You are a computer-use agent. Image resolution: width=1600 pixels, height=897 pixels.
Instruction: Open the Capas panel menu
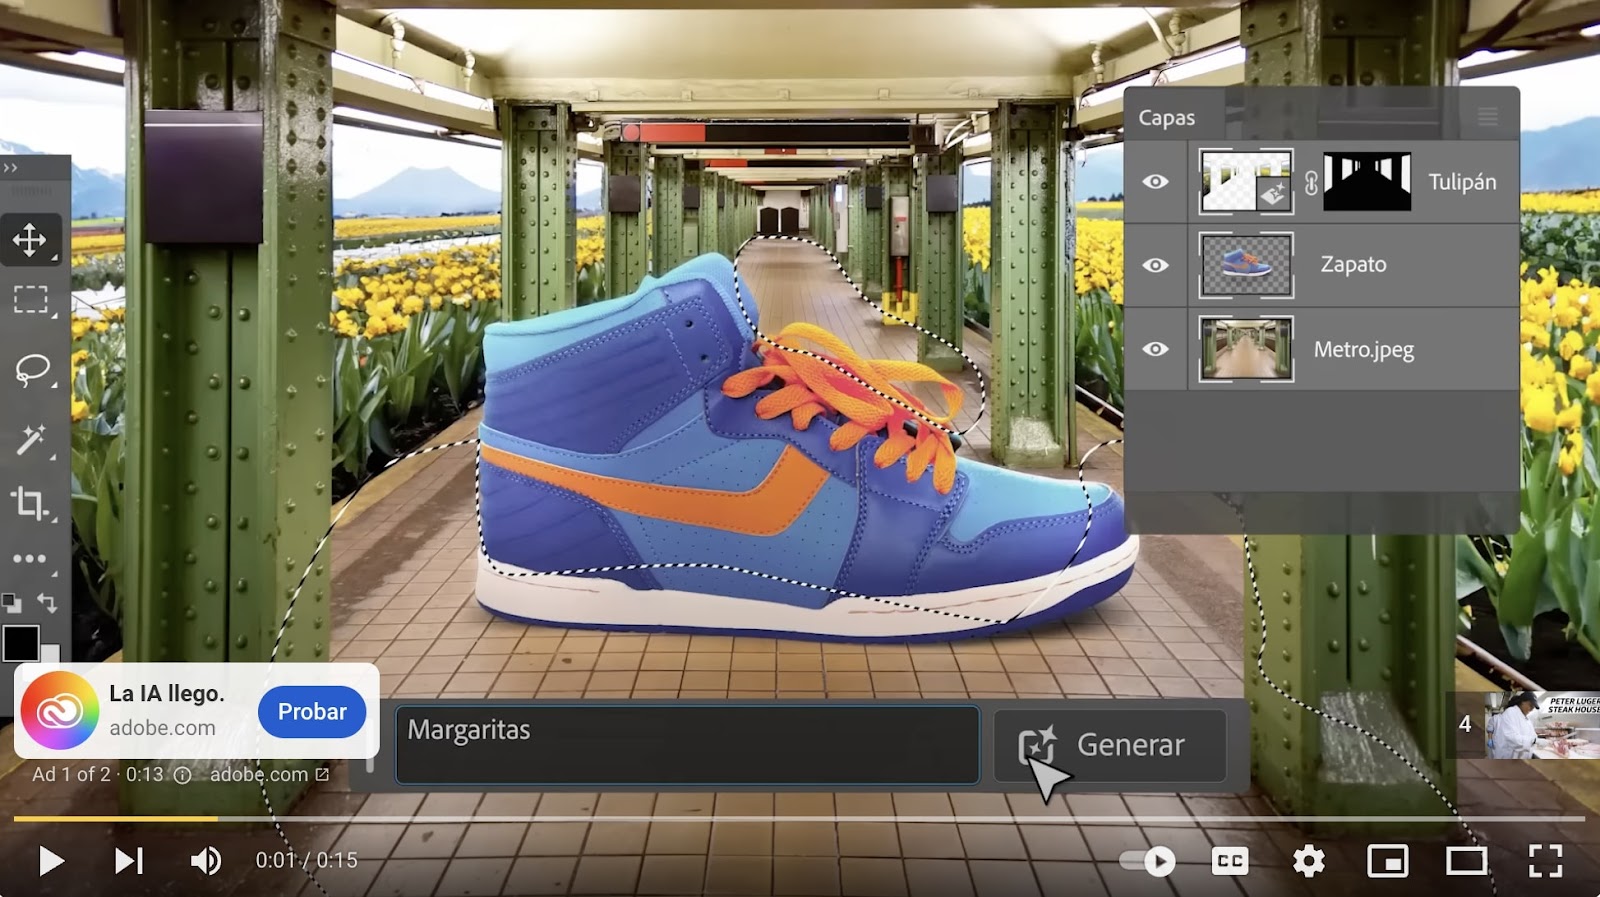pyautogui.click(x=1488, y=117)
